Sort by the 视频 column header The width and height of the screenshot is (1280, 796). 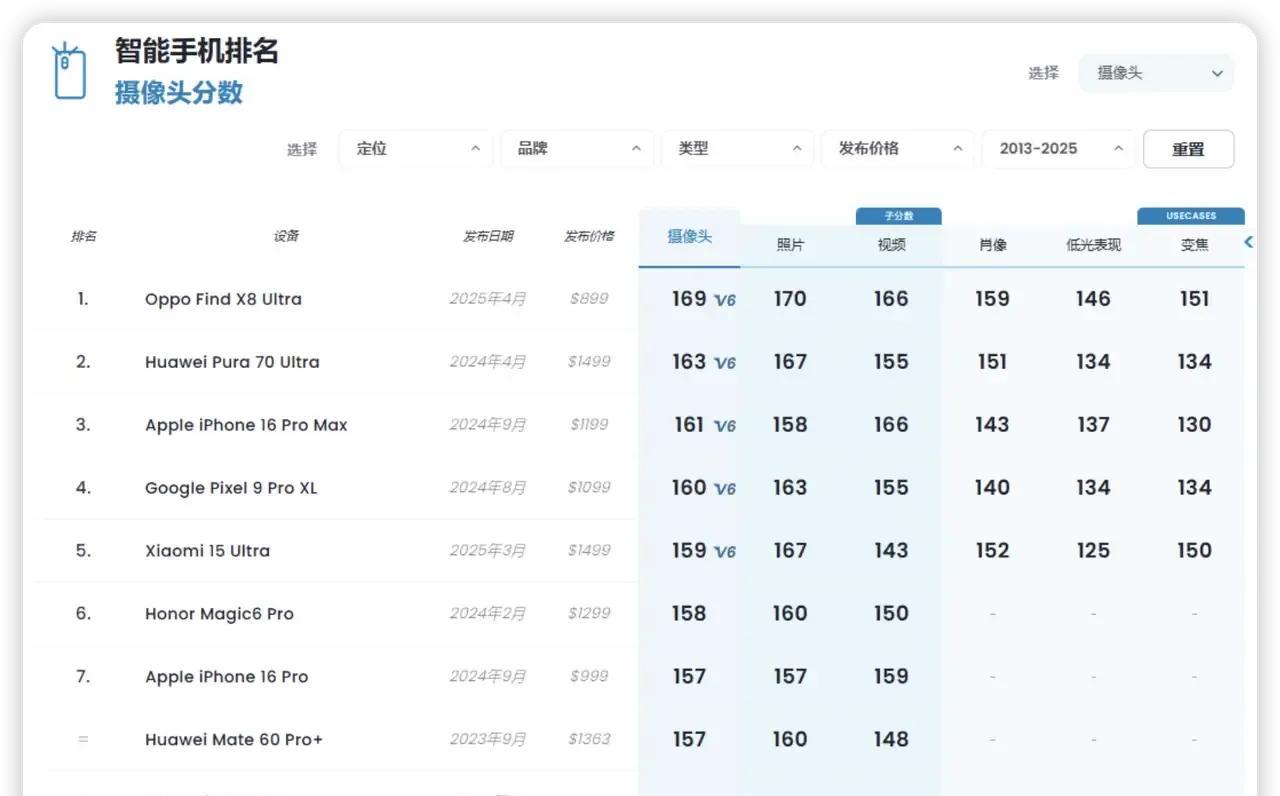pyautogui.click(x=891, y=245)
